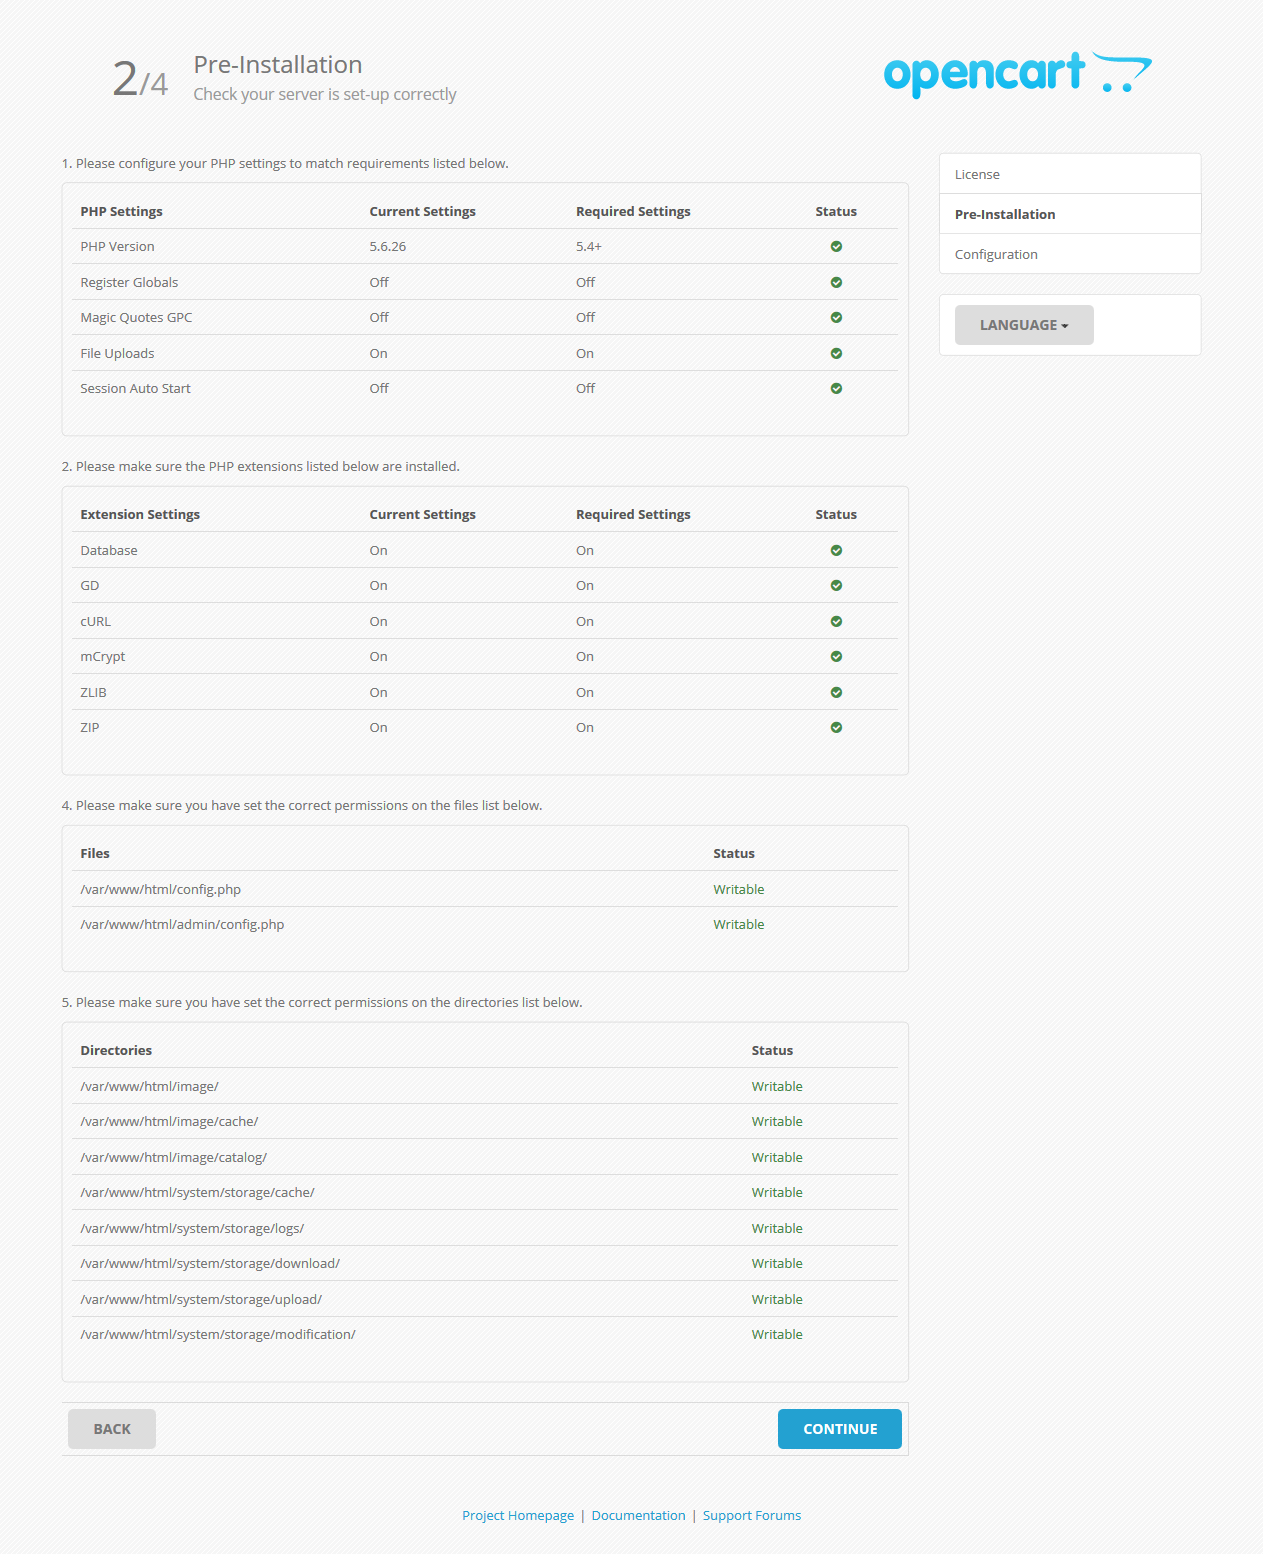Open Documentation link in footer
1263x1554 pixels.
(639, 1516)
